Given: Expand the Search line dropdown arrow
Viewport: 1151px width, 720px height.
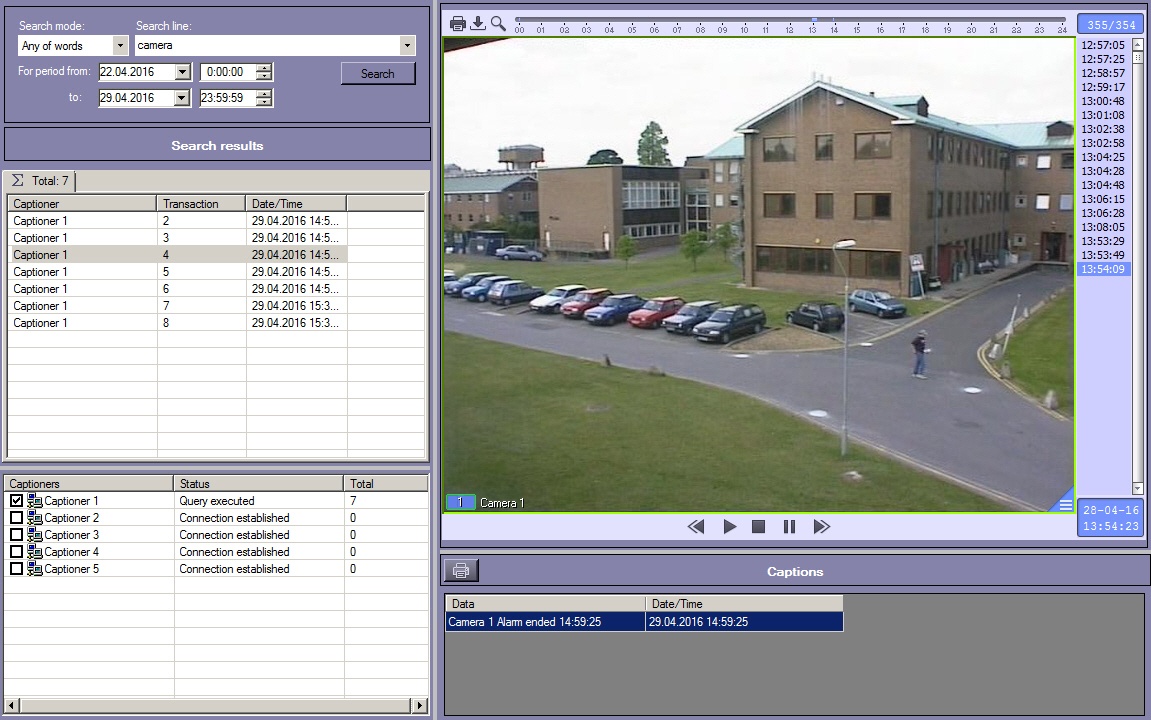Looking at the screenshot, I should click(407, 46).
